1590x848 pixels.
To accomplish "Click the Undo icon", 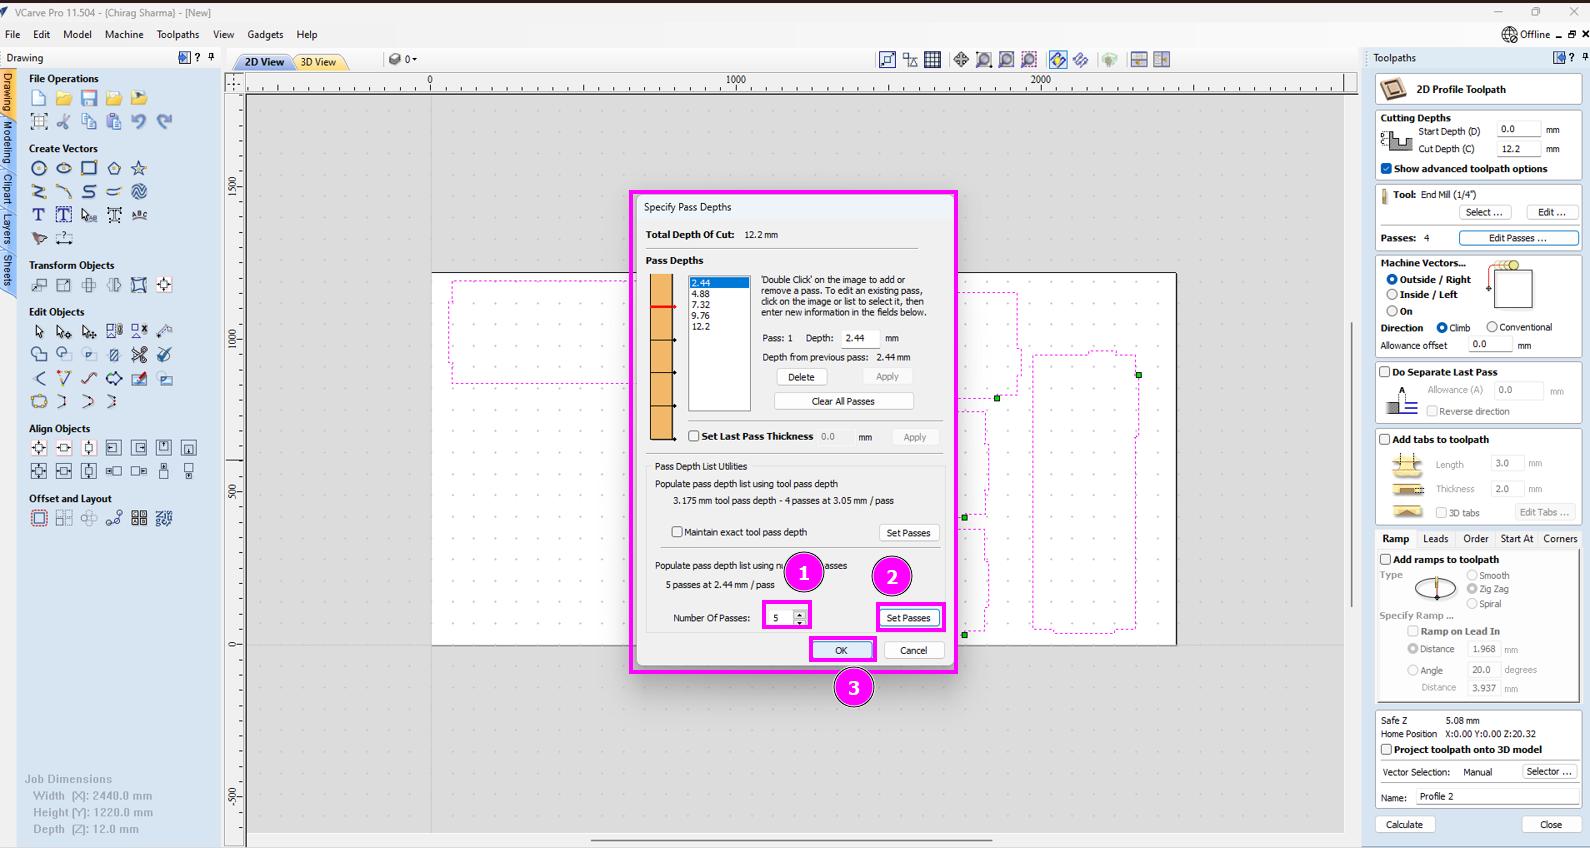I will click(139, 121).
